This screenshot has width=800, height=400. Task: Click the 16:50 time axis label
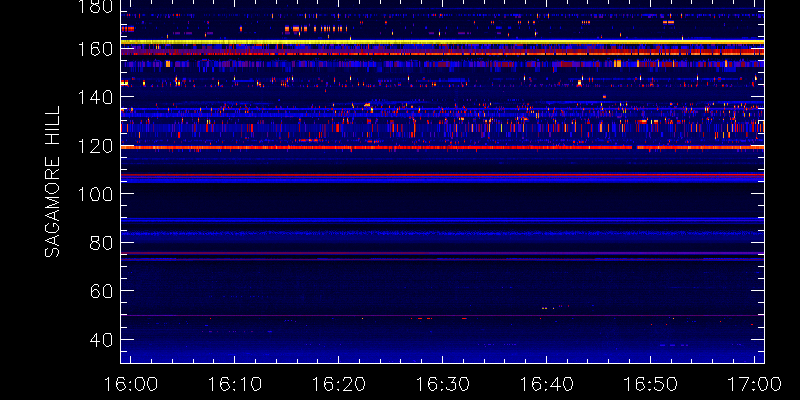point(650,383)
